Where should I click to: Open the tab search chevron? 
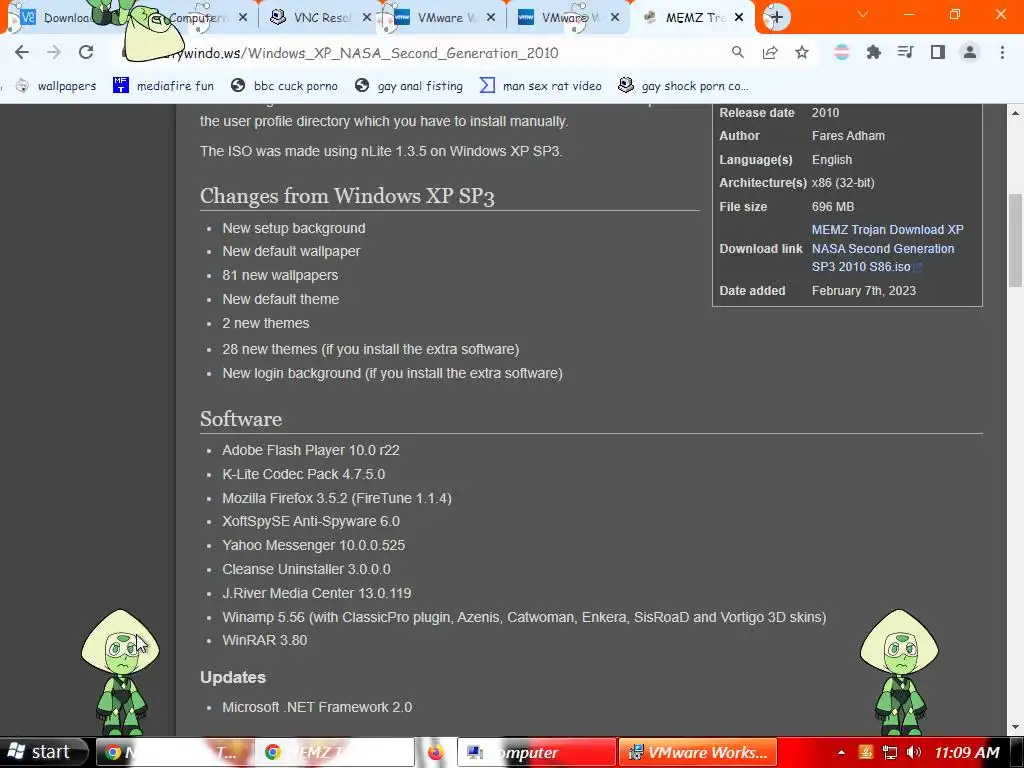point(863,14)
